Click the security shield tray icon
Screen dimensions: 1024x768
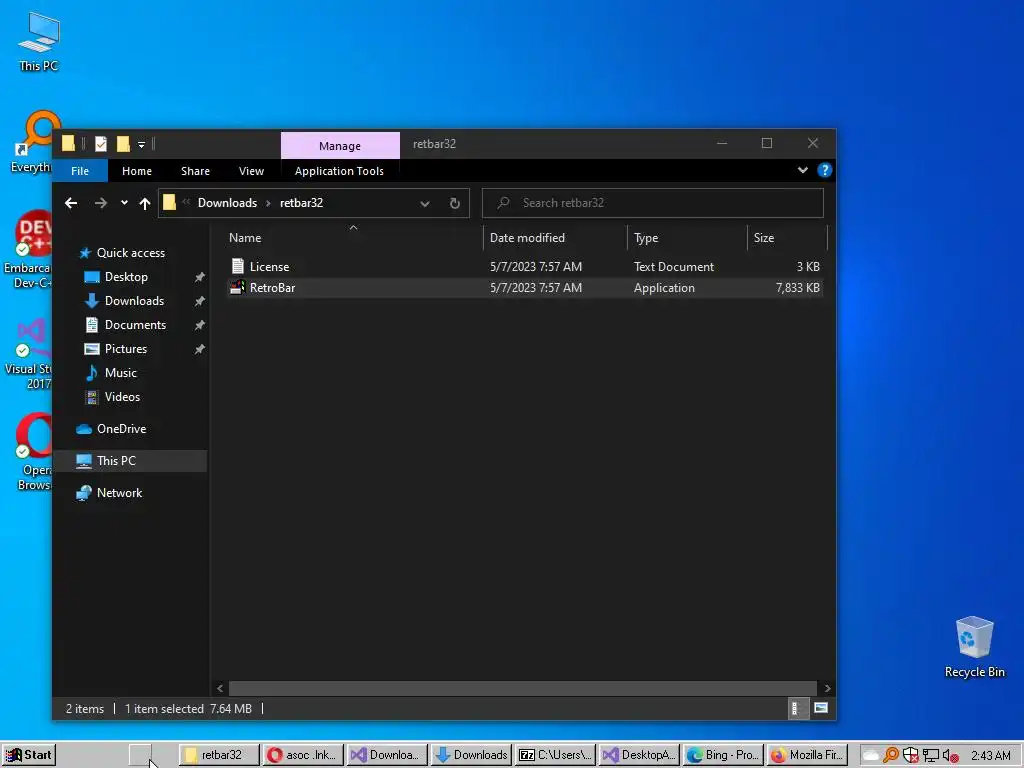910,756
